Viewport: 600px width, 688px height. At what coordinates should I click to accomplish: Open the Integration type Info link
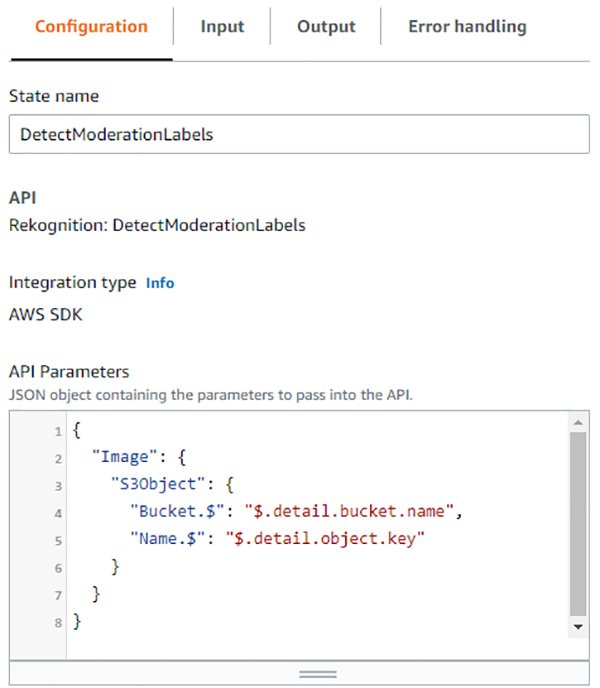[x=160, y=283]
